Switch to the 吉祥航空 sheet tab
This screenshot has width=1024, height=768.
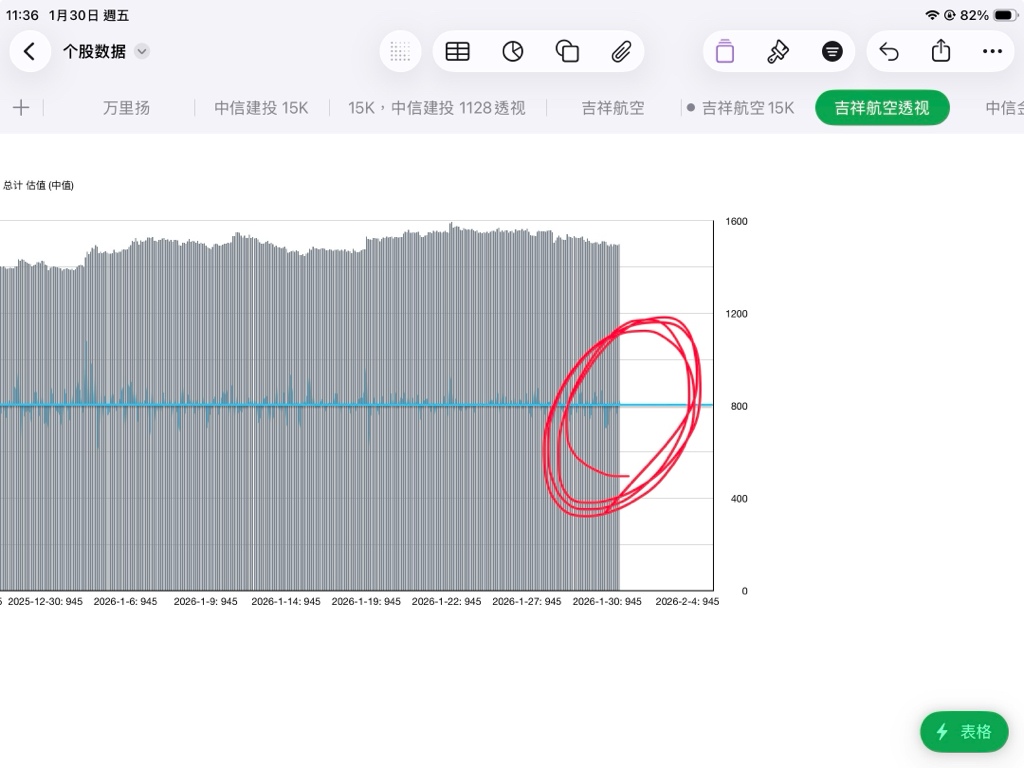(613, 108)
